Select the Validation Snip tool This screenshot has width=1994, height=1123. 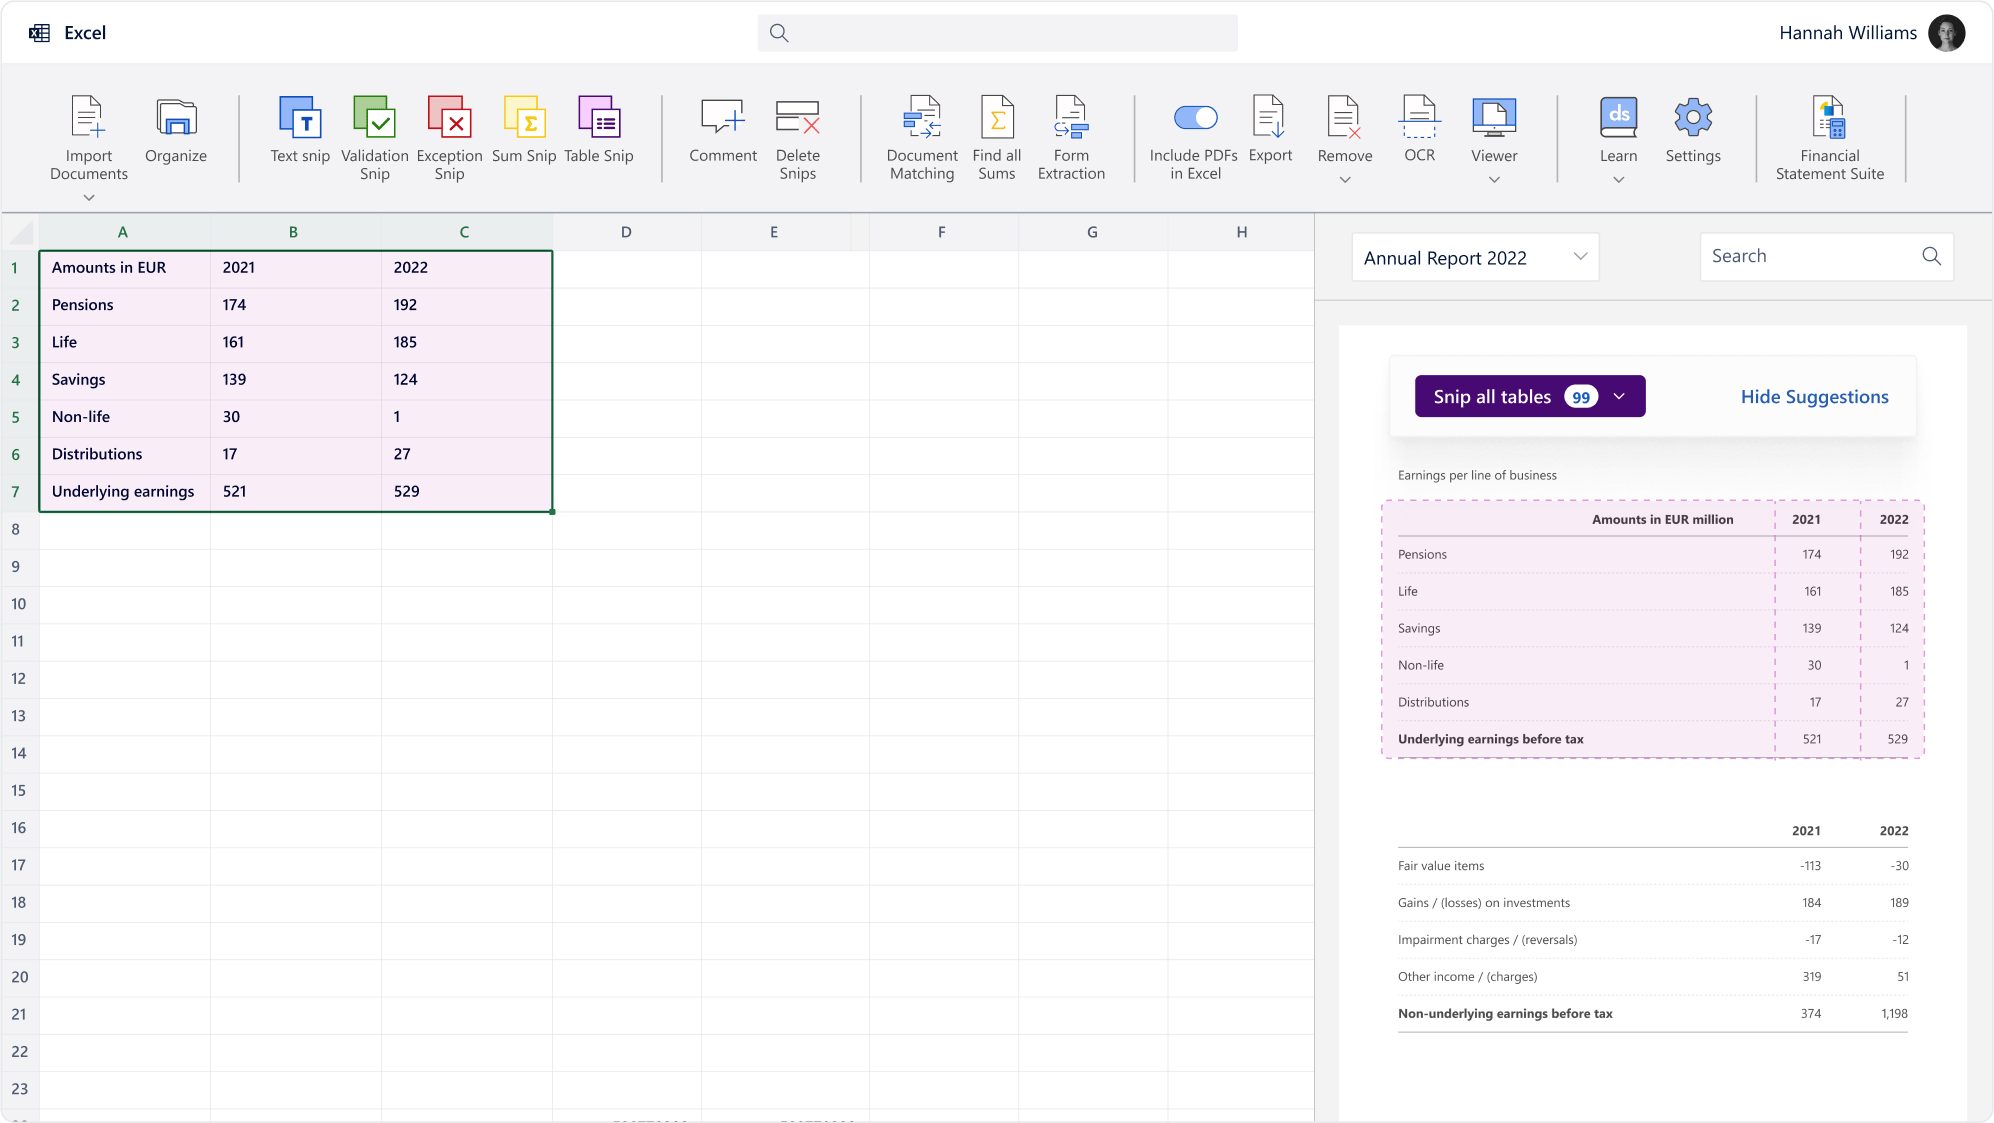pos(374,138)
